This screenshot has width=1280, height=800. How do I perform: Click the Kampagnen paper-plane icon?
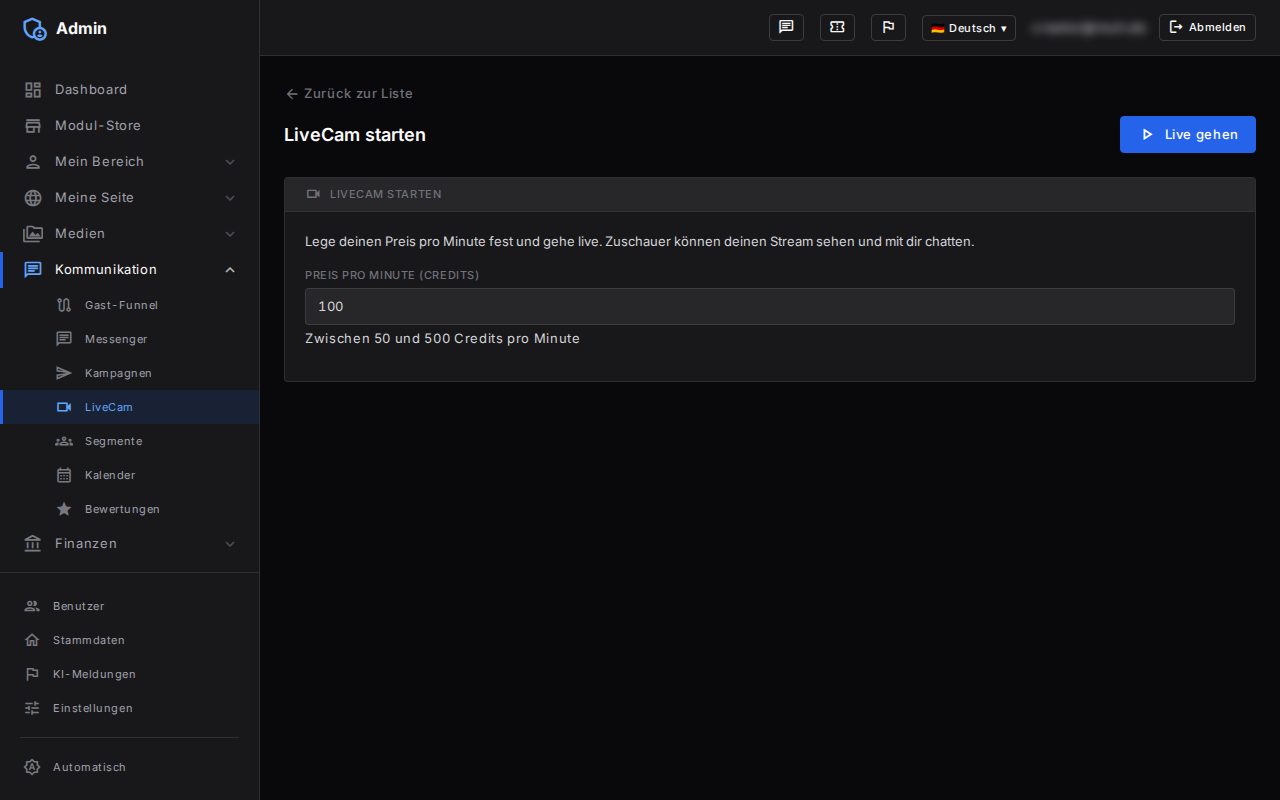pyautogui.click(x=64, y=373)
